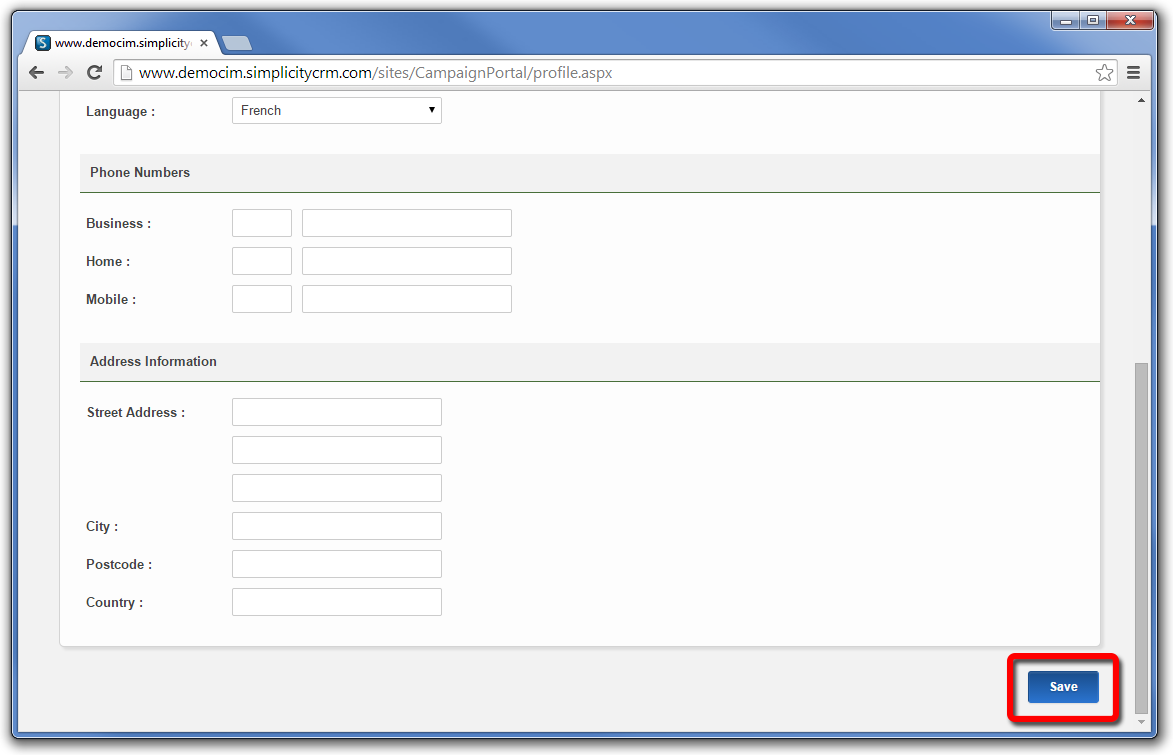Reload the page with the refresh icon
1173x755 pixels.
[x=94, y=73]
